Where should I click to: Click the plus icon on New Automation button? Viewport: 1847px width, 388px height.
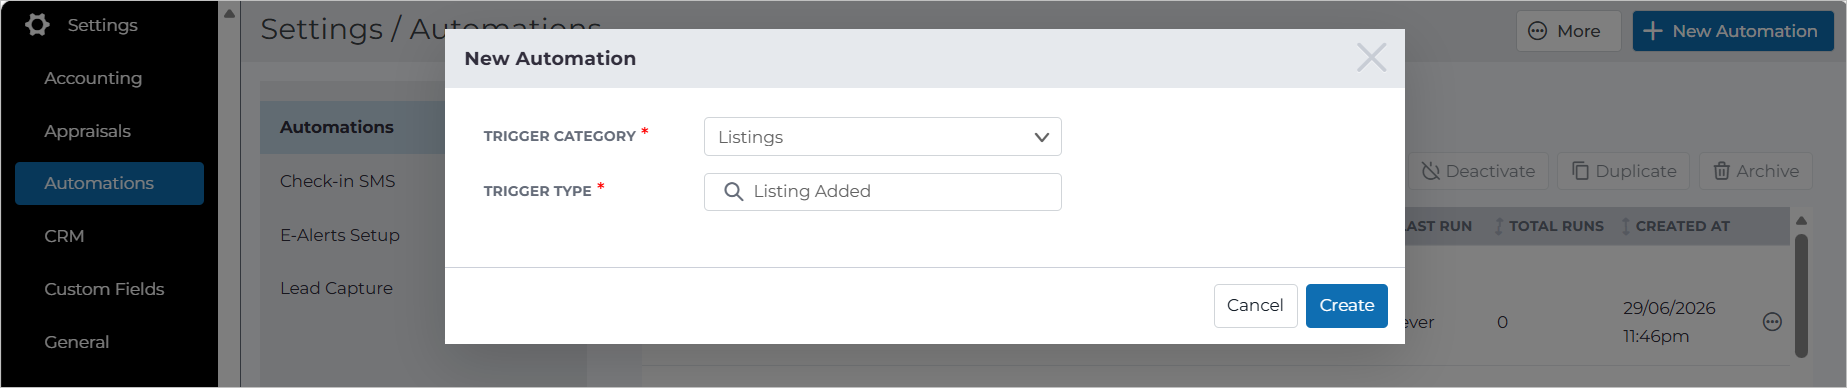tap(1653, 31)
